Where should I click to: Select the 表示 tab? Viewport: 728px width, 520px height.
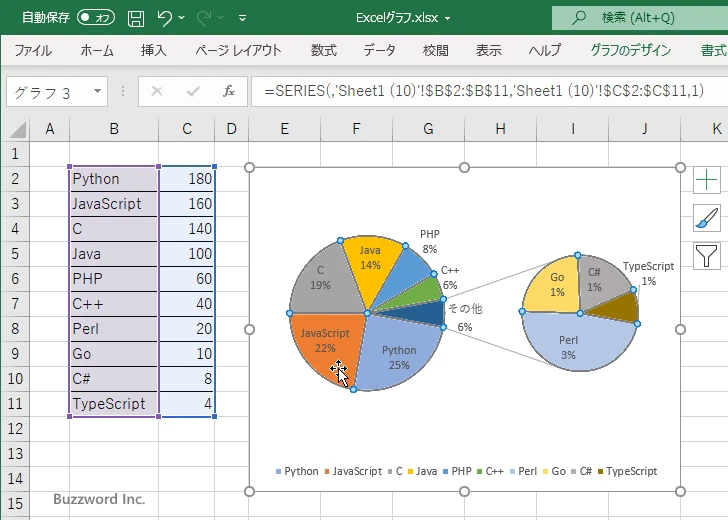[488, 50]
